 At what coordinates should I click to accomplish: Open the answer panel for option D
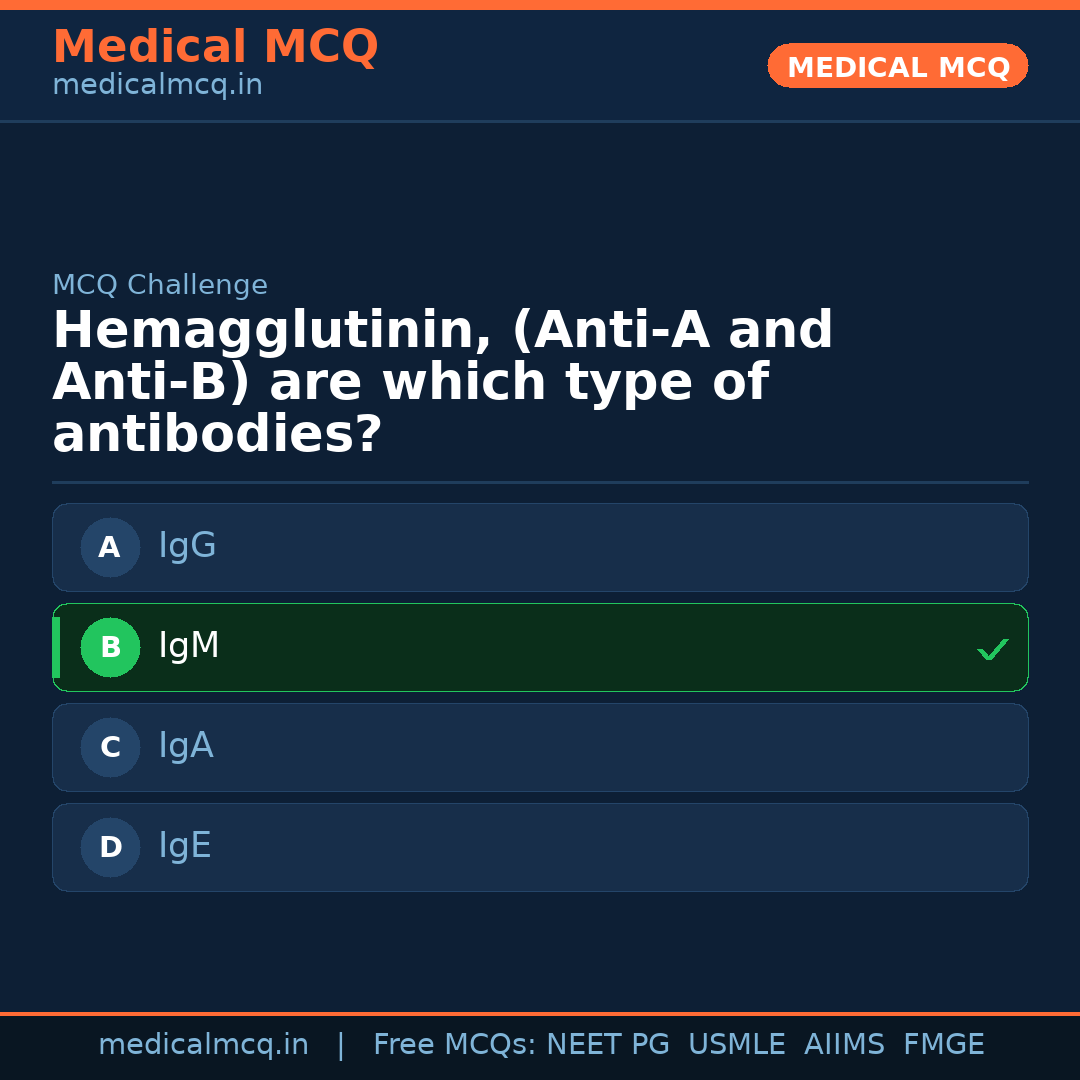(540, 847)
